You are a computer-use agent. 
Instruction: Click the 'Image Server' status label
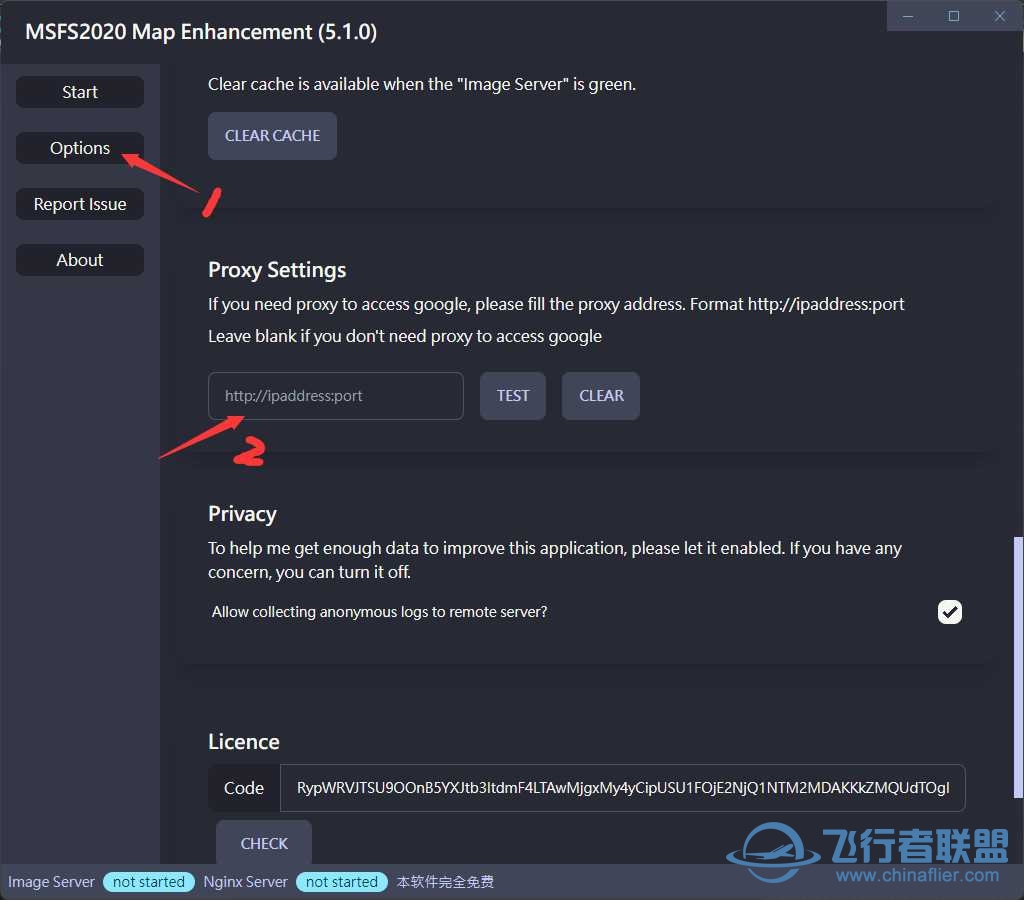click(51, 882)
